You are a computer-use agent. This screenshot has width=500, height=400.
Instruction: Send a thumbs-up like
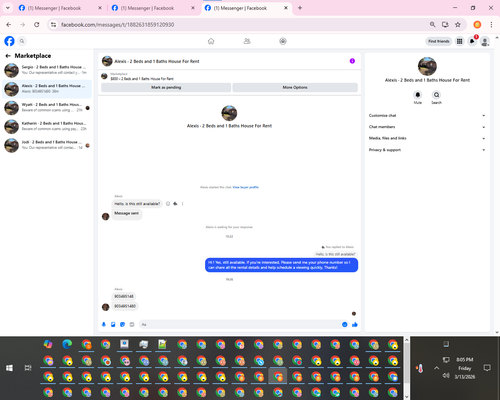[x=355, y=324]
